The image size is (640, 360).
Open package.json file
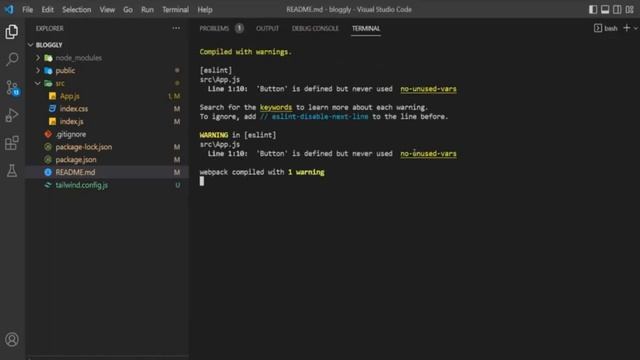point(108,160)
